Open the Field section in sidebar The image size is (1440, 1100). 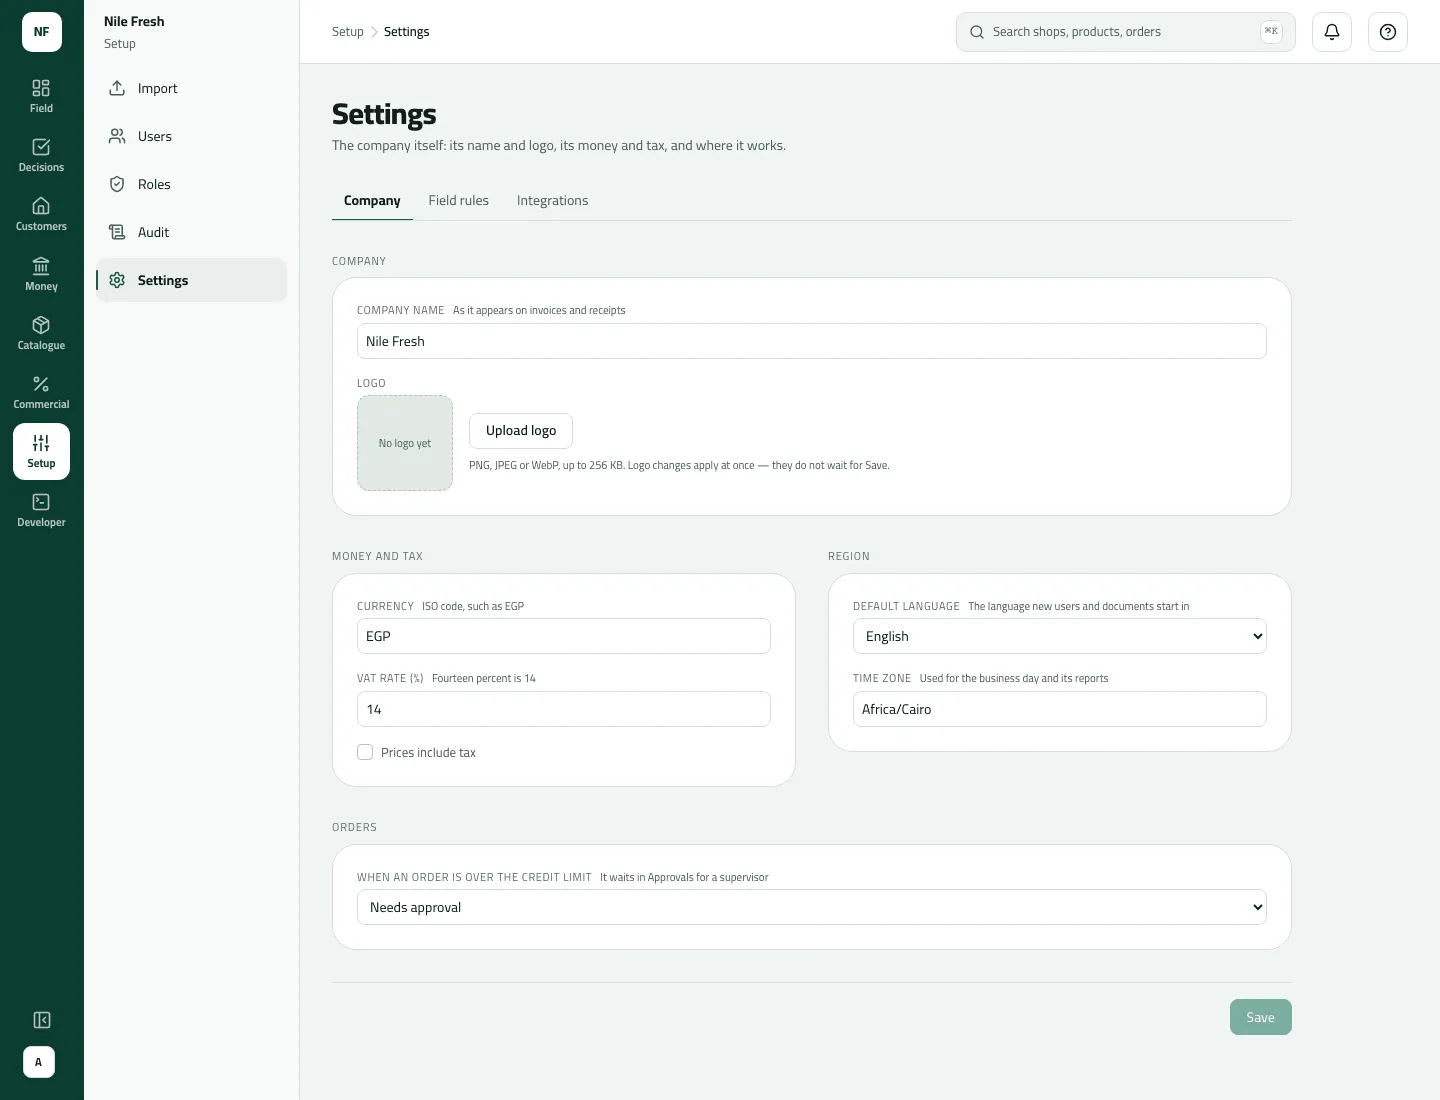pyautogui.click(x=41, y=96)
